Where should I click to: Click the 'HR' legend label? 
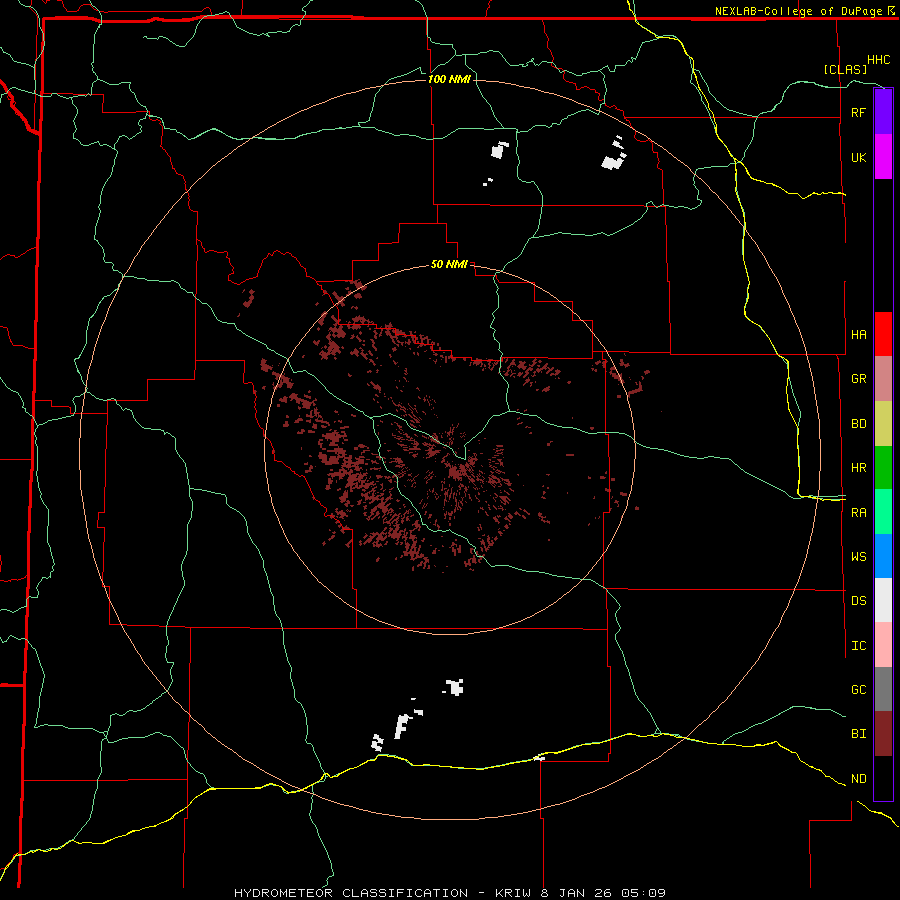[858, 468]
